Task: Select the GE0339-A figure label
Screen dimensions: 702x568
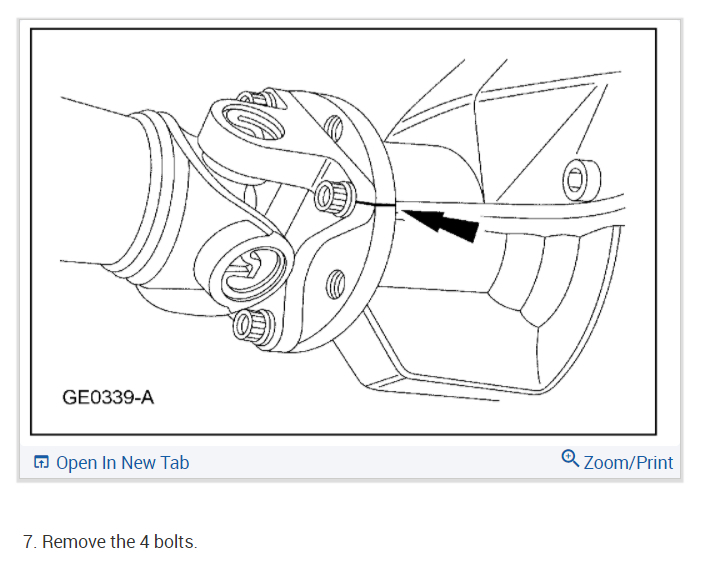Action: [x=108, y=397]
